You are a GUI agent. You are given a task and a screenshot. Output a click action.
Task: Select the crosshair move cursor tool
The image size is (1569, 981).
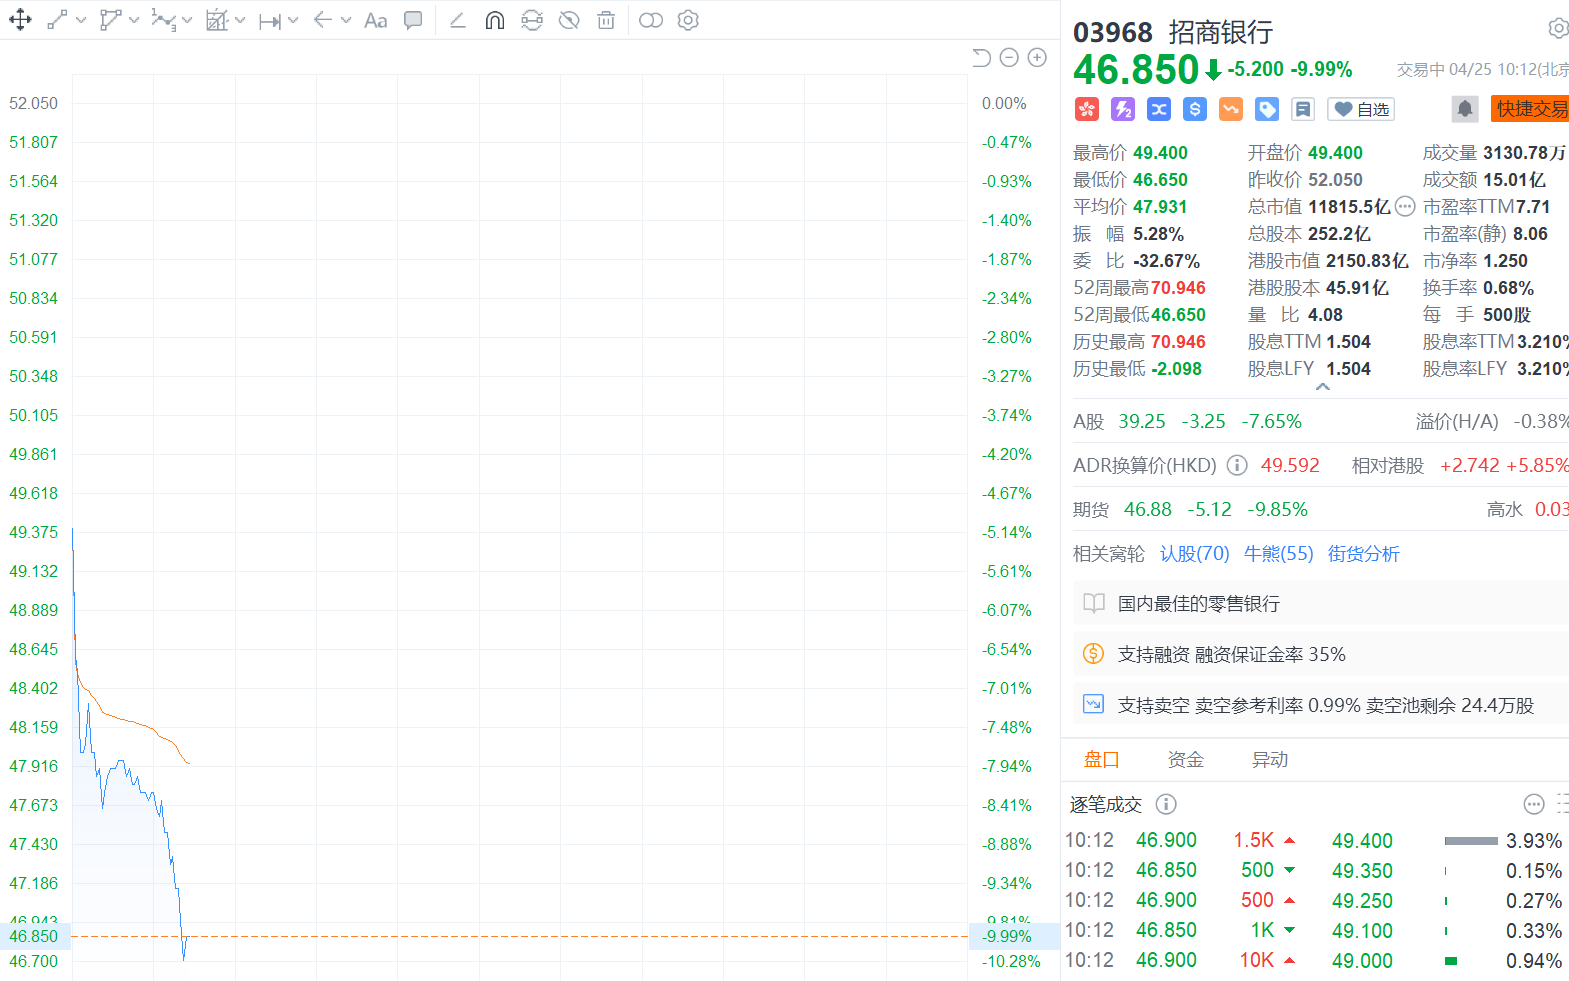point(20,20)
